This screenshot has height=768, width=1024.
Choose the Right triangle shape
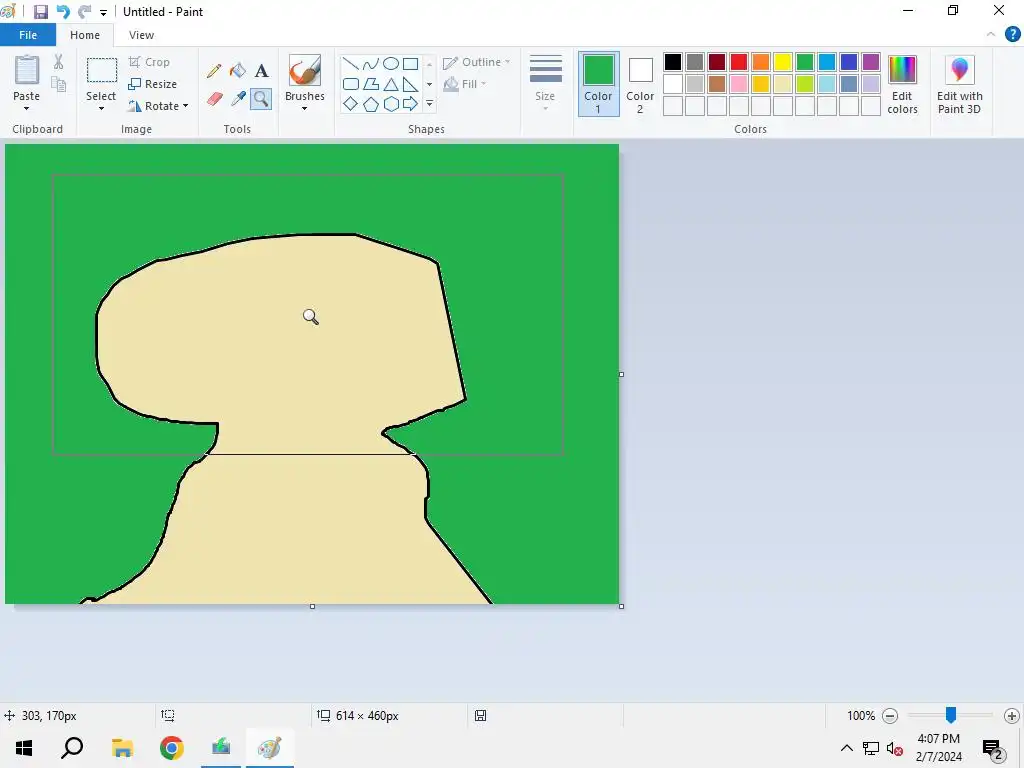coord(410,84)
